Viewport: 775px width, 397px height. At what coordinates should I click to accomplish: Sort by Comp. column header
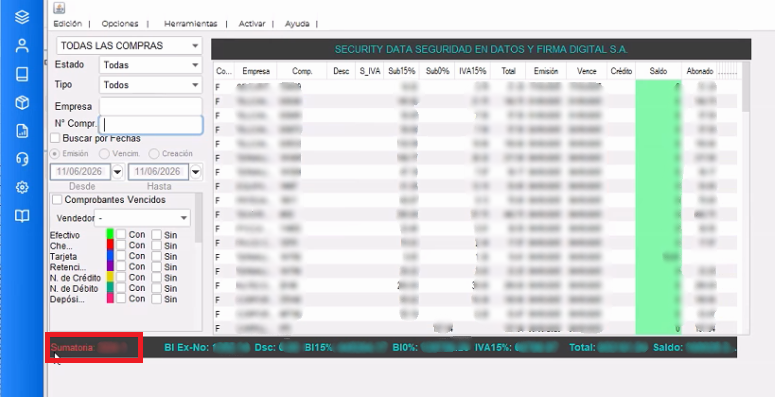coord(302,71)
